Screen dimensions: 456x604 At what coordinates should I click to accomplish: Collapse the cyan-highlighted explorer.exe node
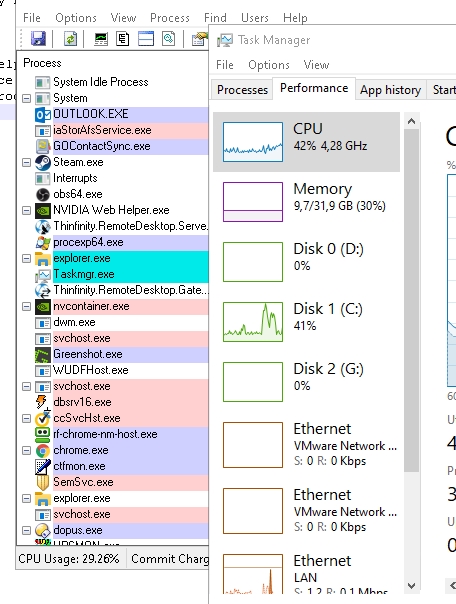coord(26,258)
